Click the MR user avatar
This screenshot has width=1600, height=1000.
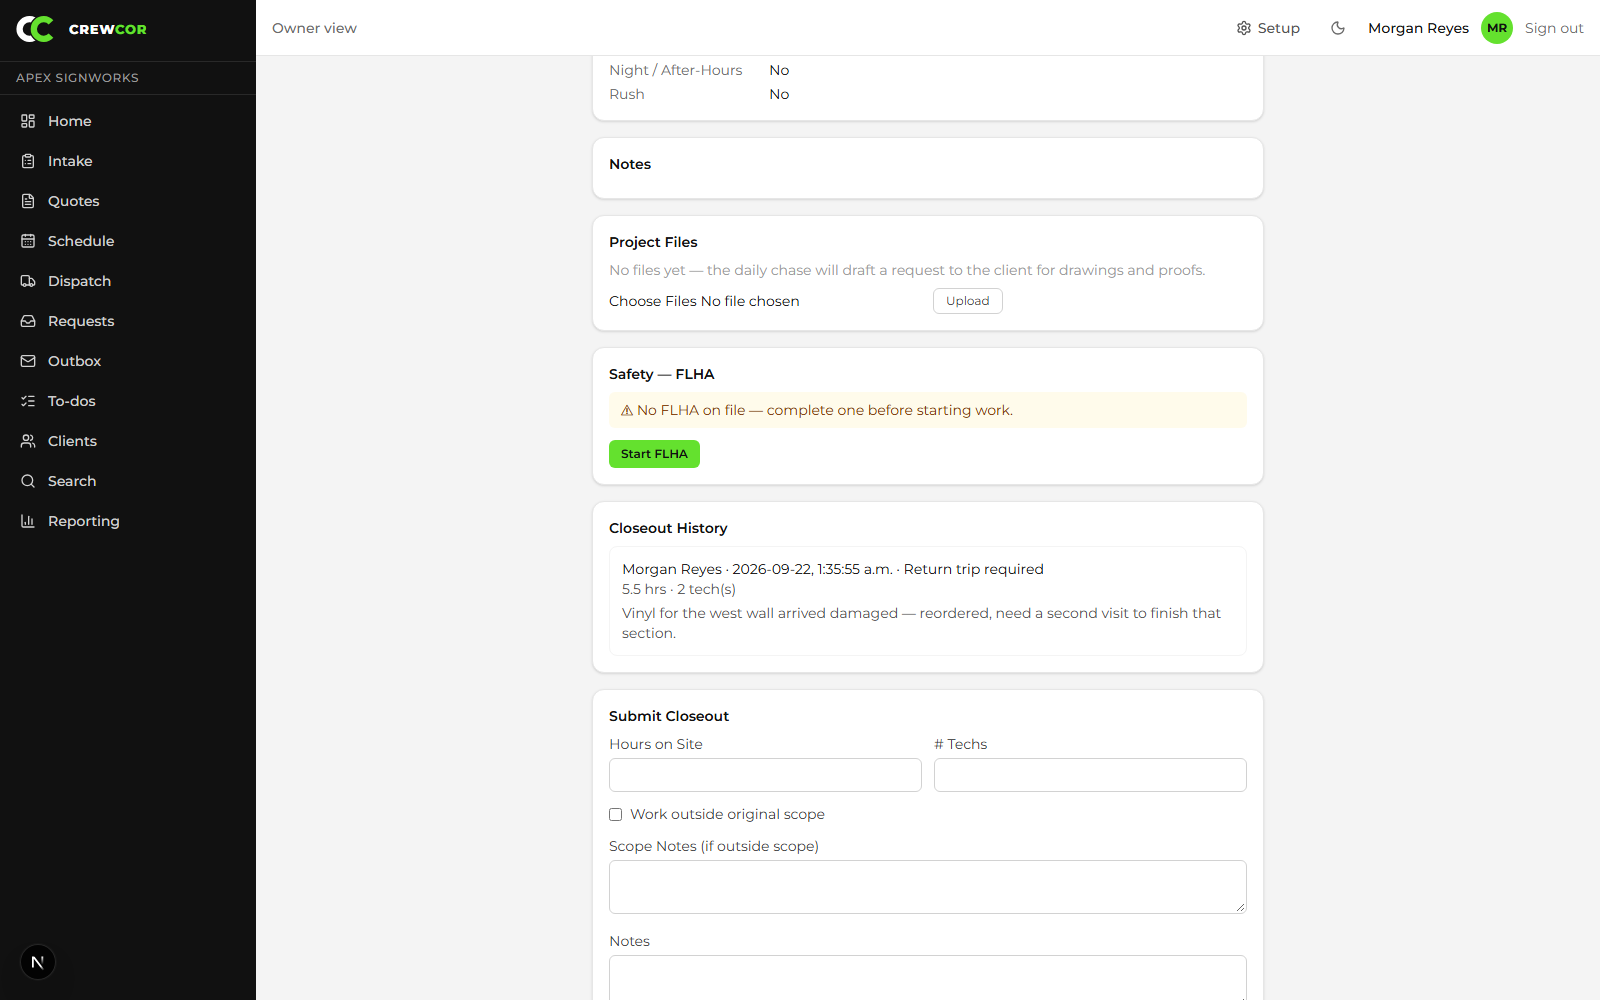(1497, 28)
